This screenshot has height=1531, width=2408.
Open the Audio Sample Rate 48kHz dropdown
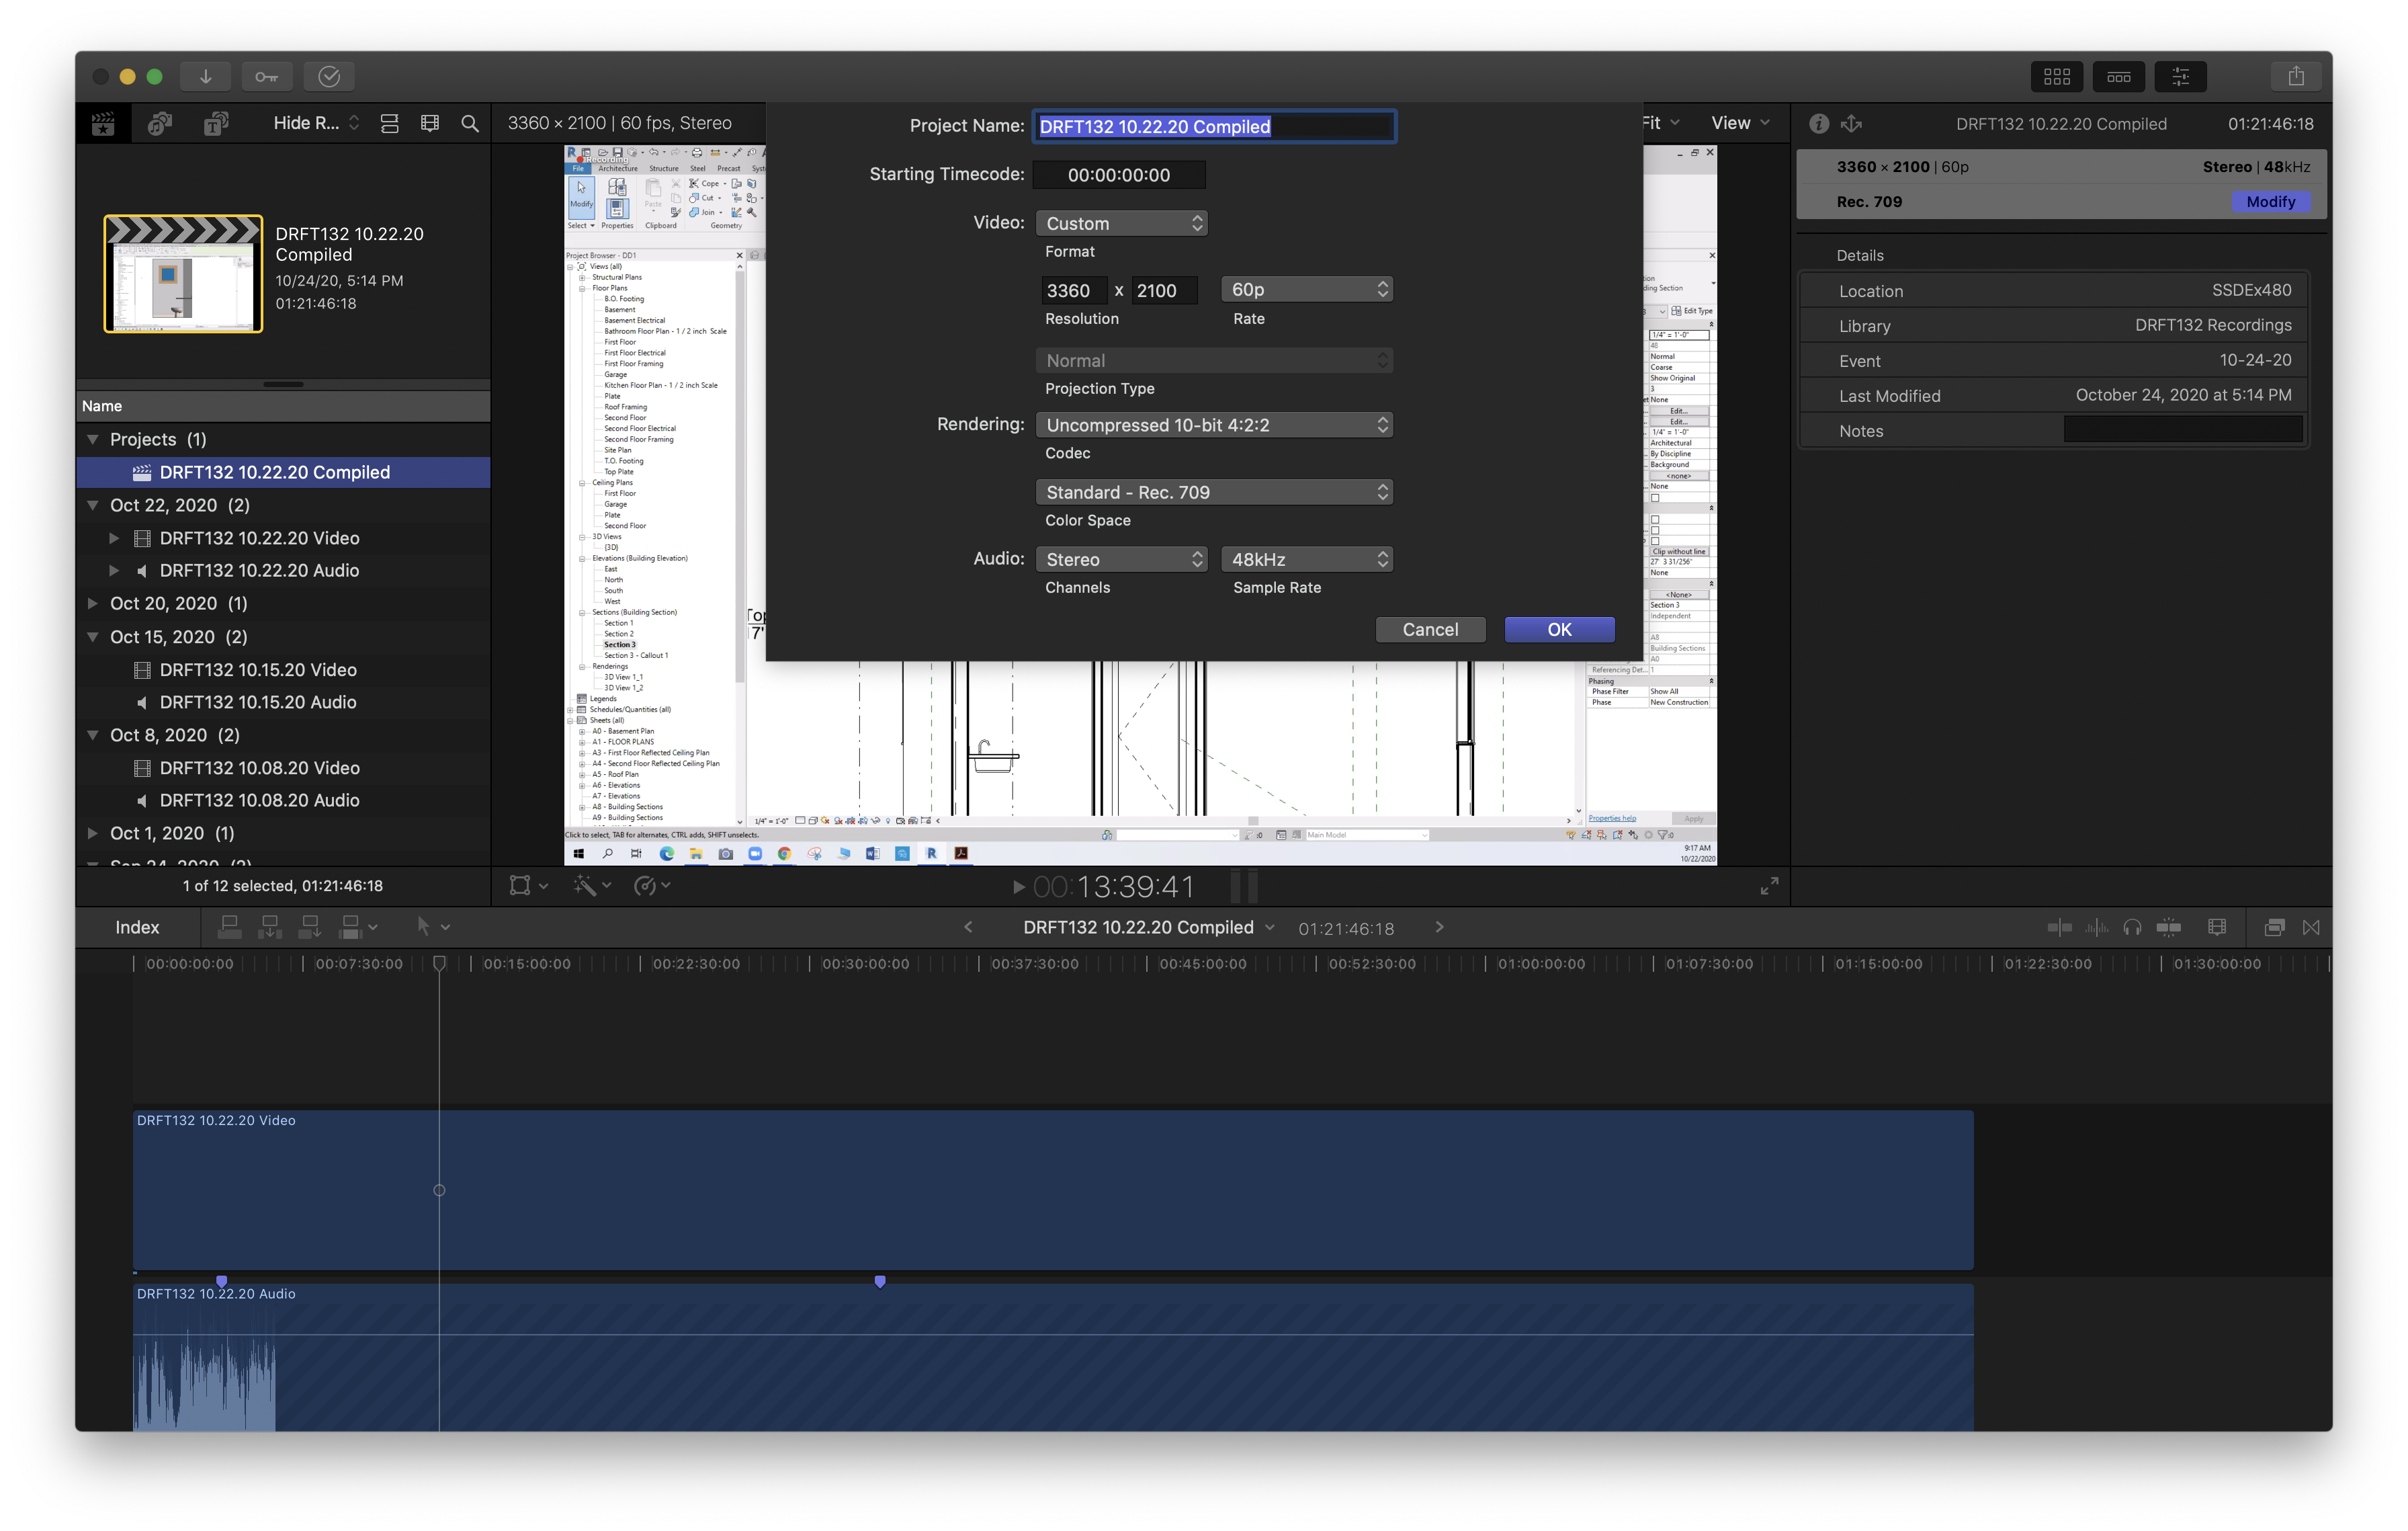(x=1306, y=559)
